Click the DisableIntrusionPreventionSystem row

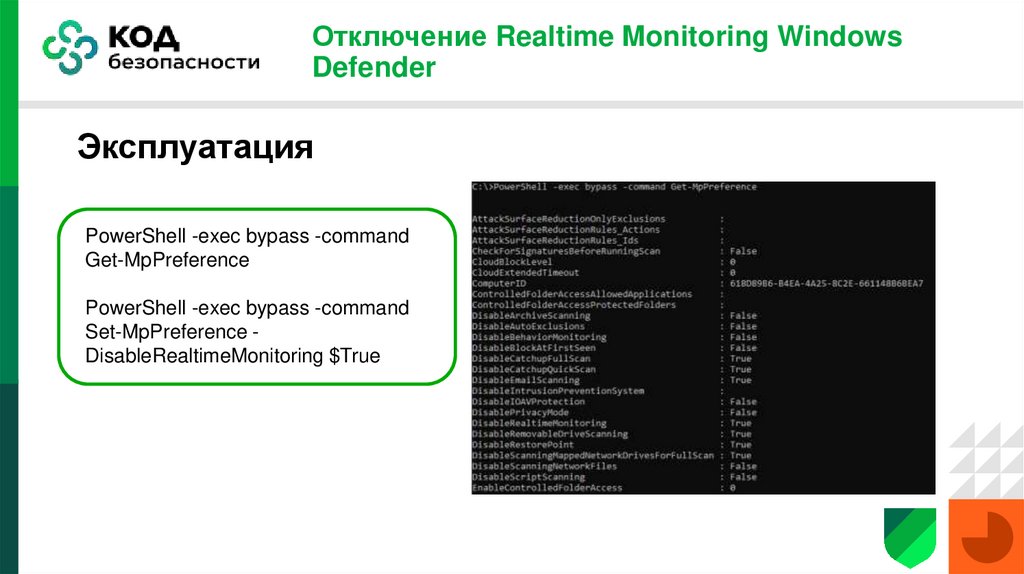click(598, 391)
